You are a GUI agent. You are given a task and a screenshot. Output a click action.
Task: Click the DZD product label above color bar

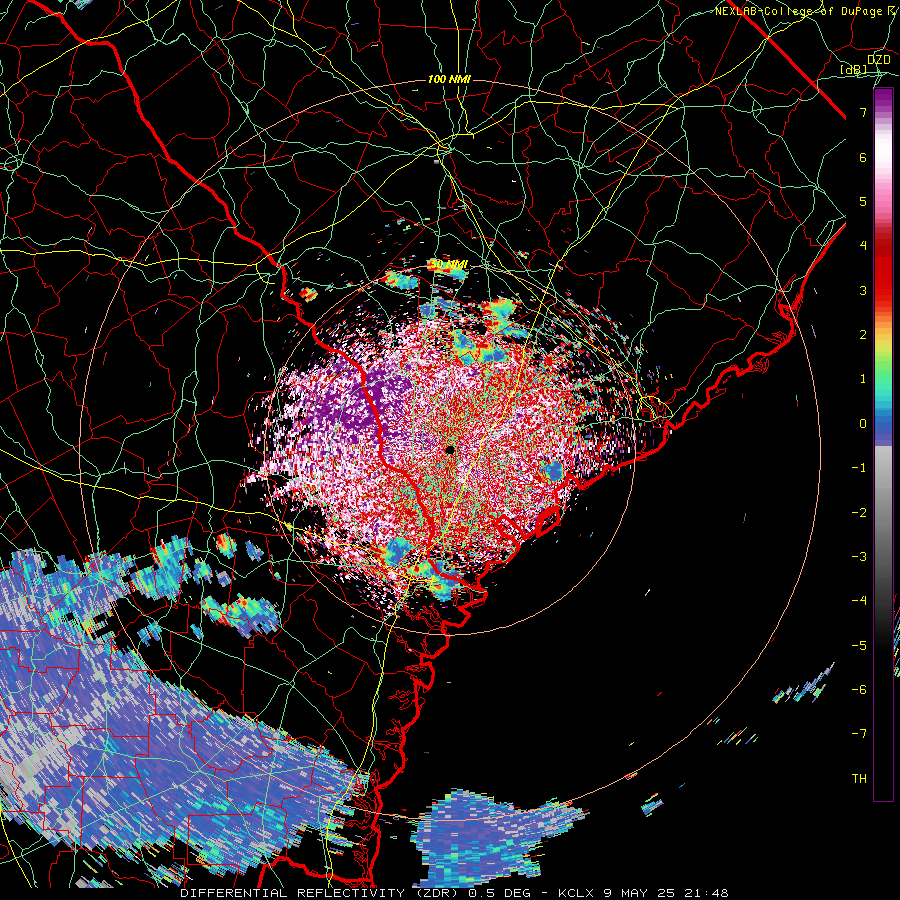coord(879,60)
